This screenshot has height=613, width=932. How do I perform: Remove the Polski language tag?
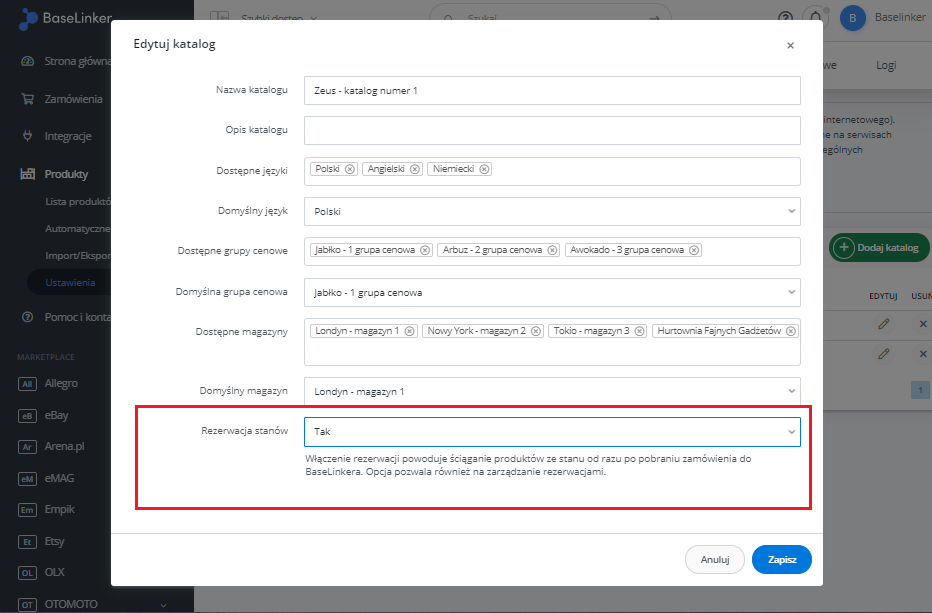click(x=350, y=169)
